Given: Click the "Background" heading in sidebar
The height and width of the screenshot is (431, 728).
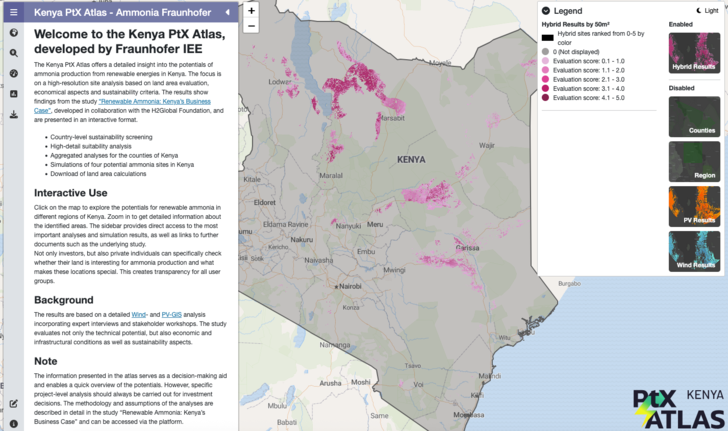Looking at the screenshot, I should click(64, 300).
